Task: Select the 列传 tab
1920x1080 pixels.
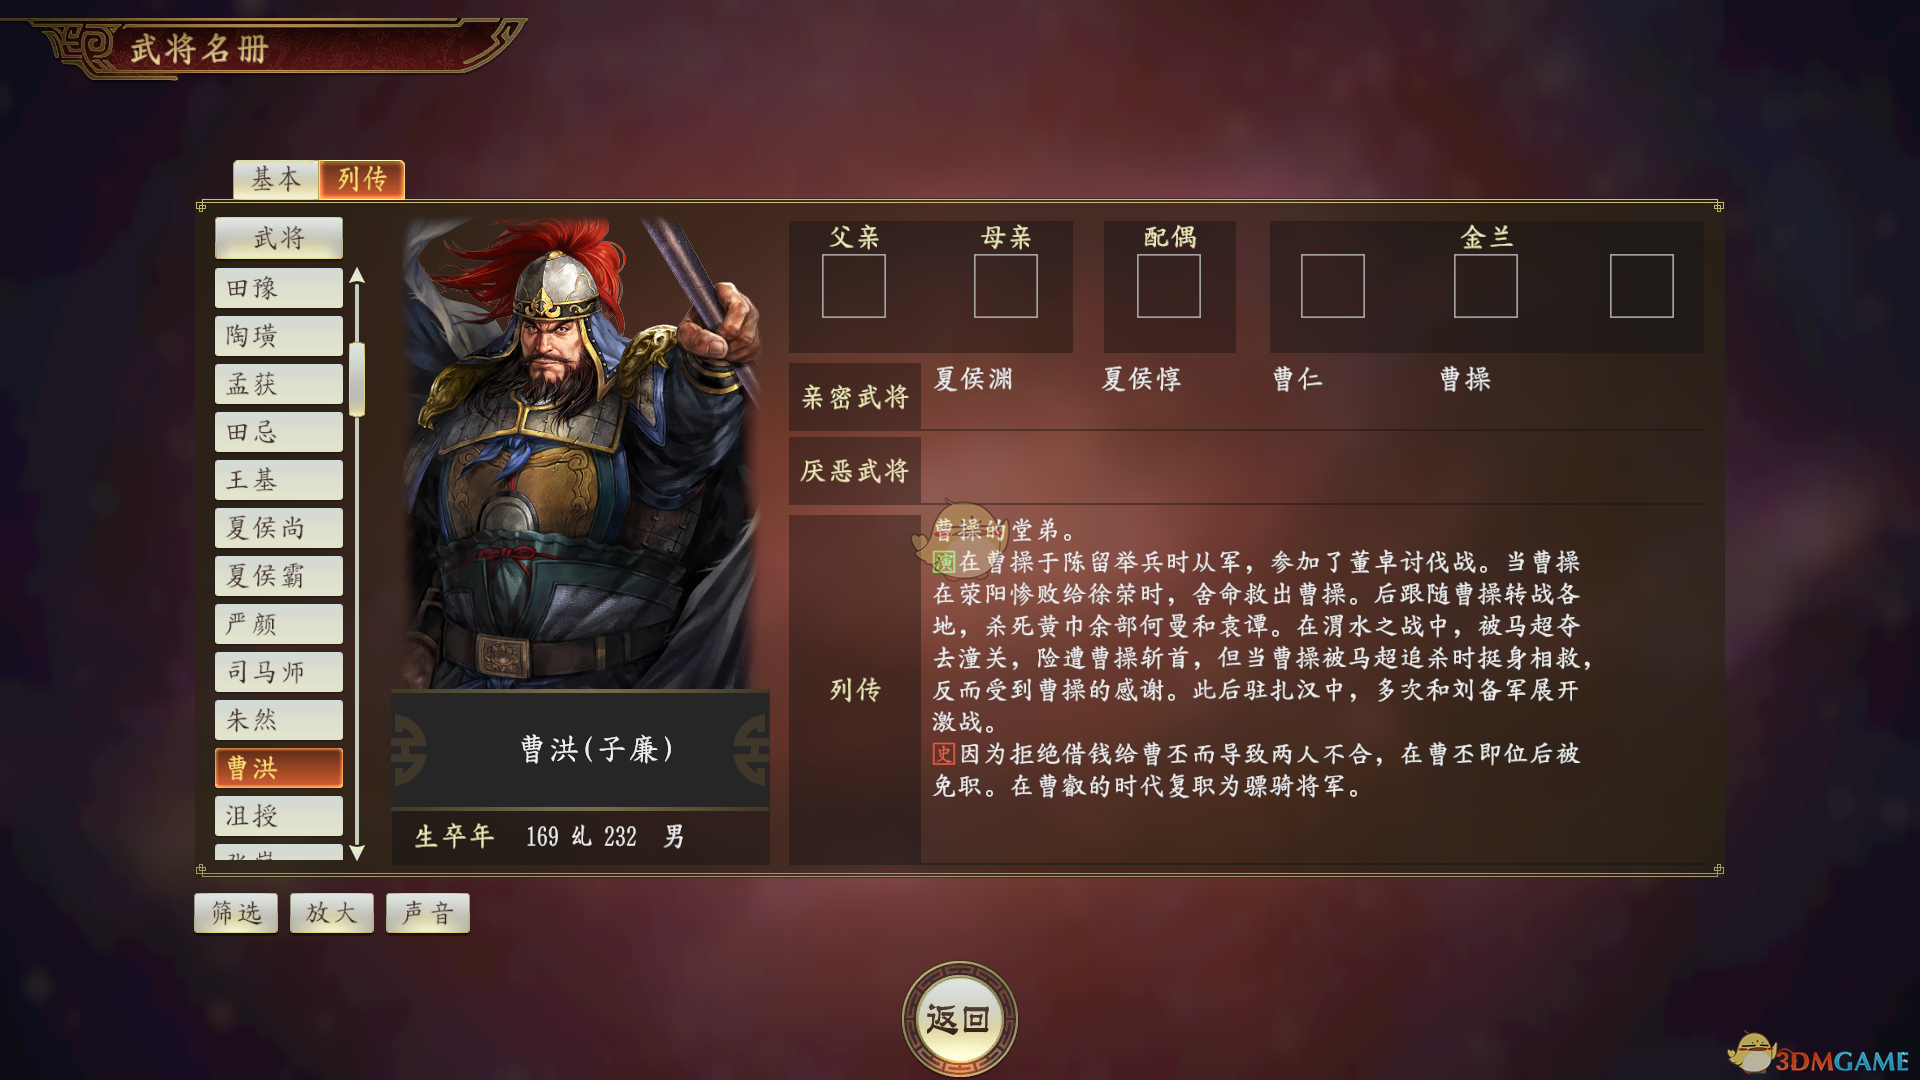Action: [x=362, y=179]
